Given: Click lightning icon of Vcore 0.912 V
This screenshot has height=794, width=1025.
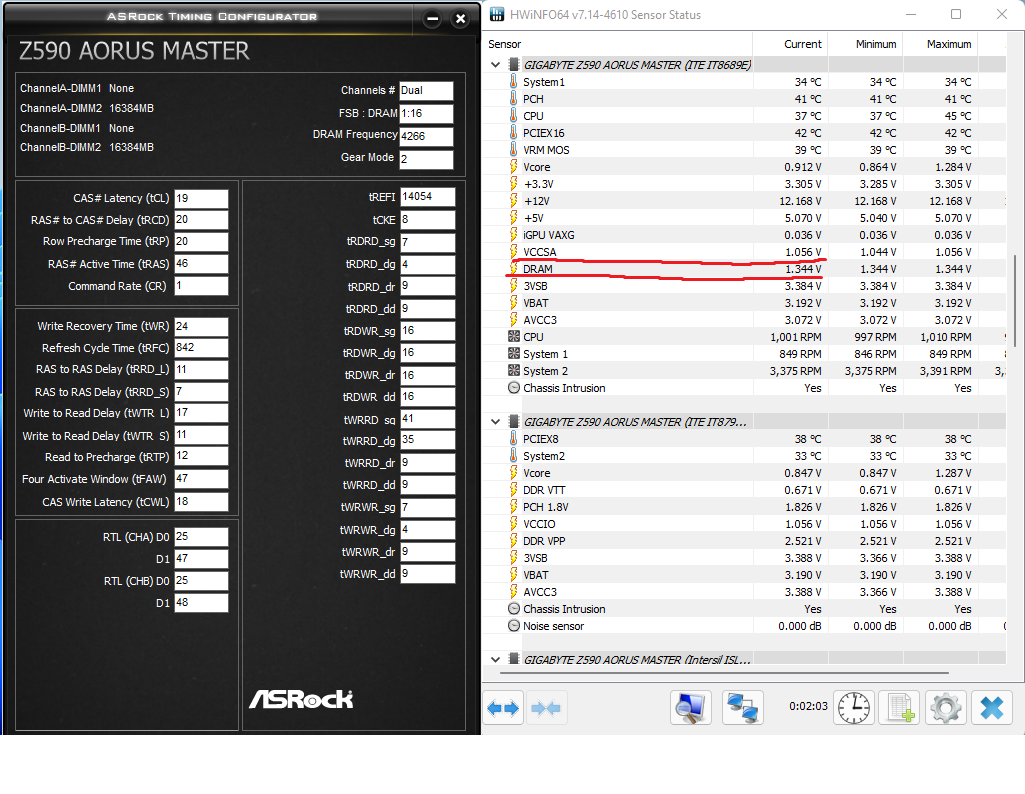Looking at the screenshot, I should click(514, 167).
